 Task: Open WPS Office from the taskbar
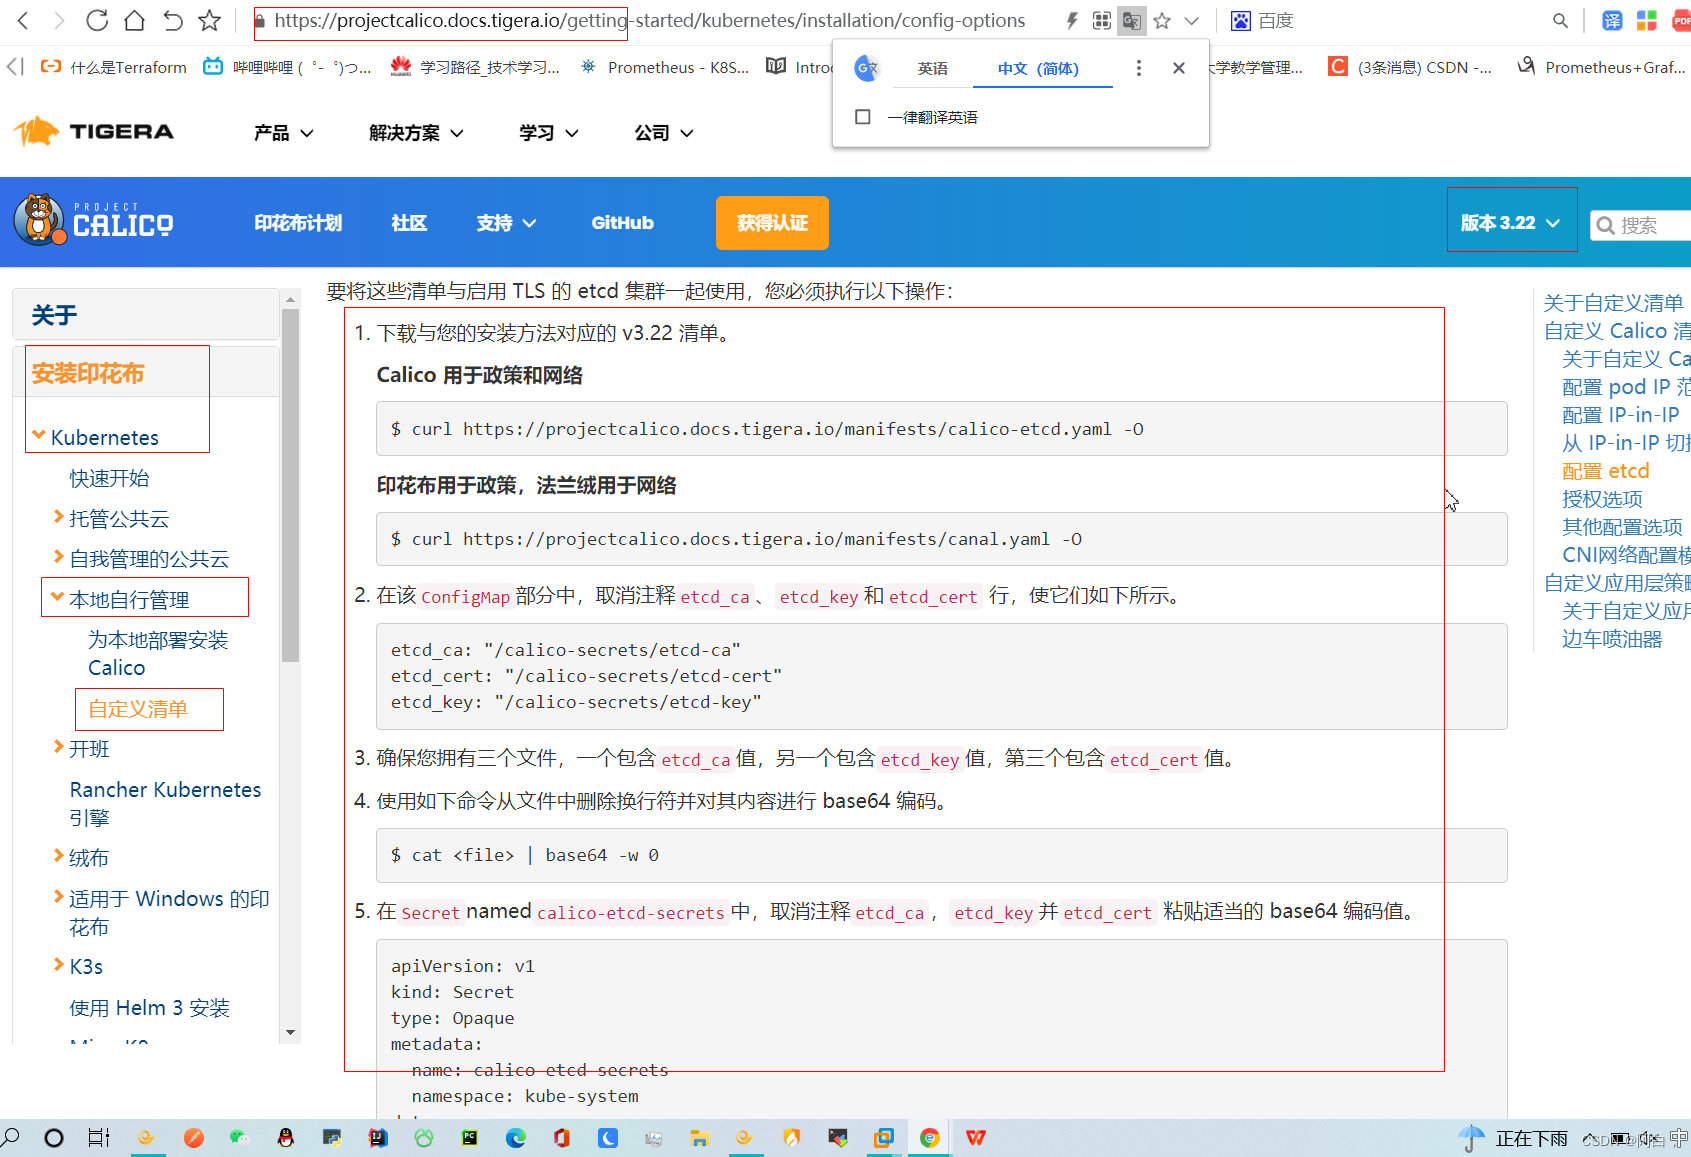(x=976, y=1138)
